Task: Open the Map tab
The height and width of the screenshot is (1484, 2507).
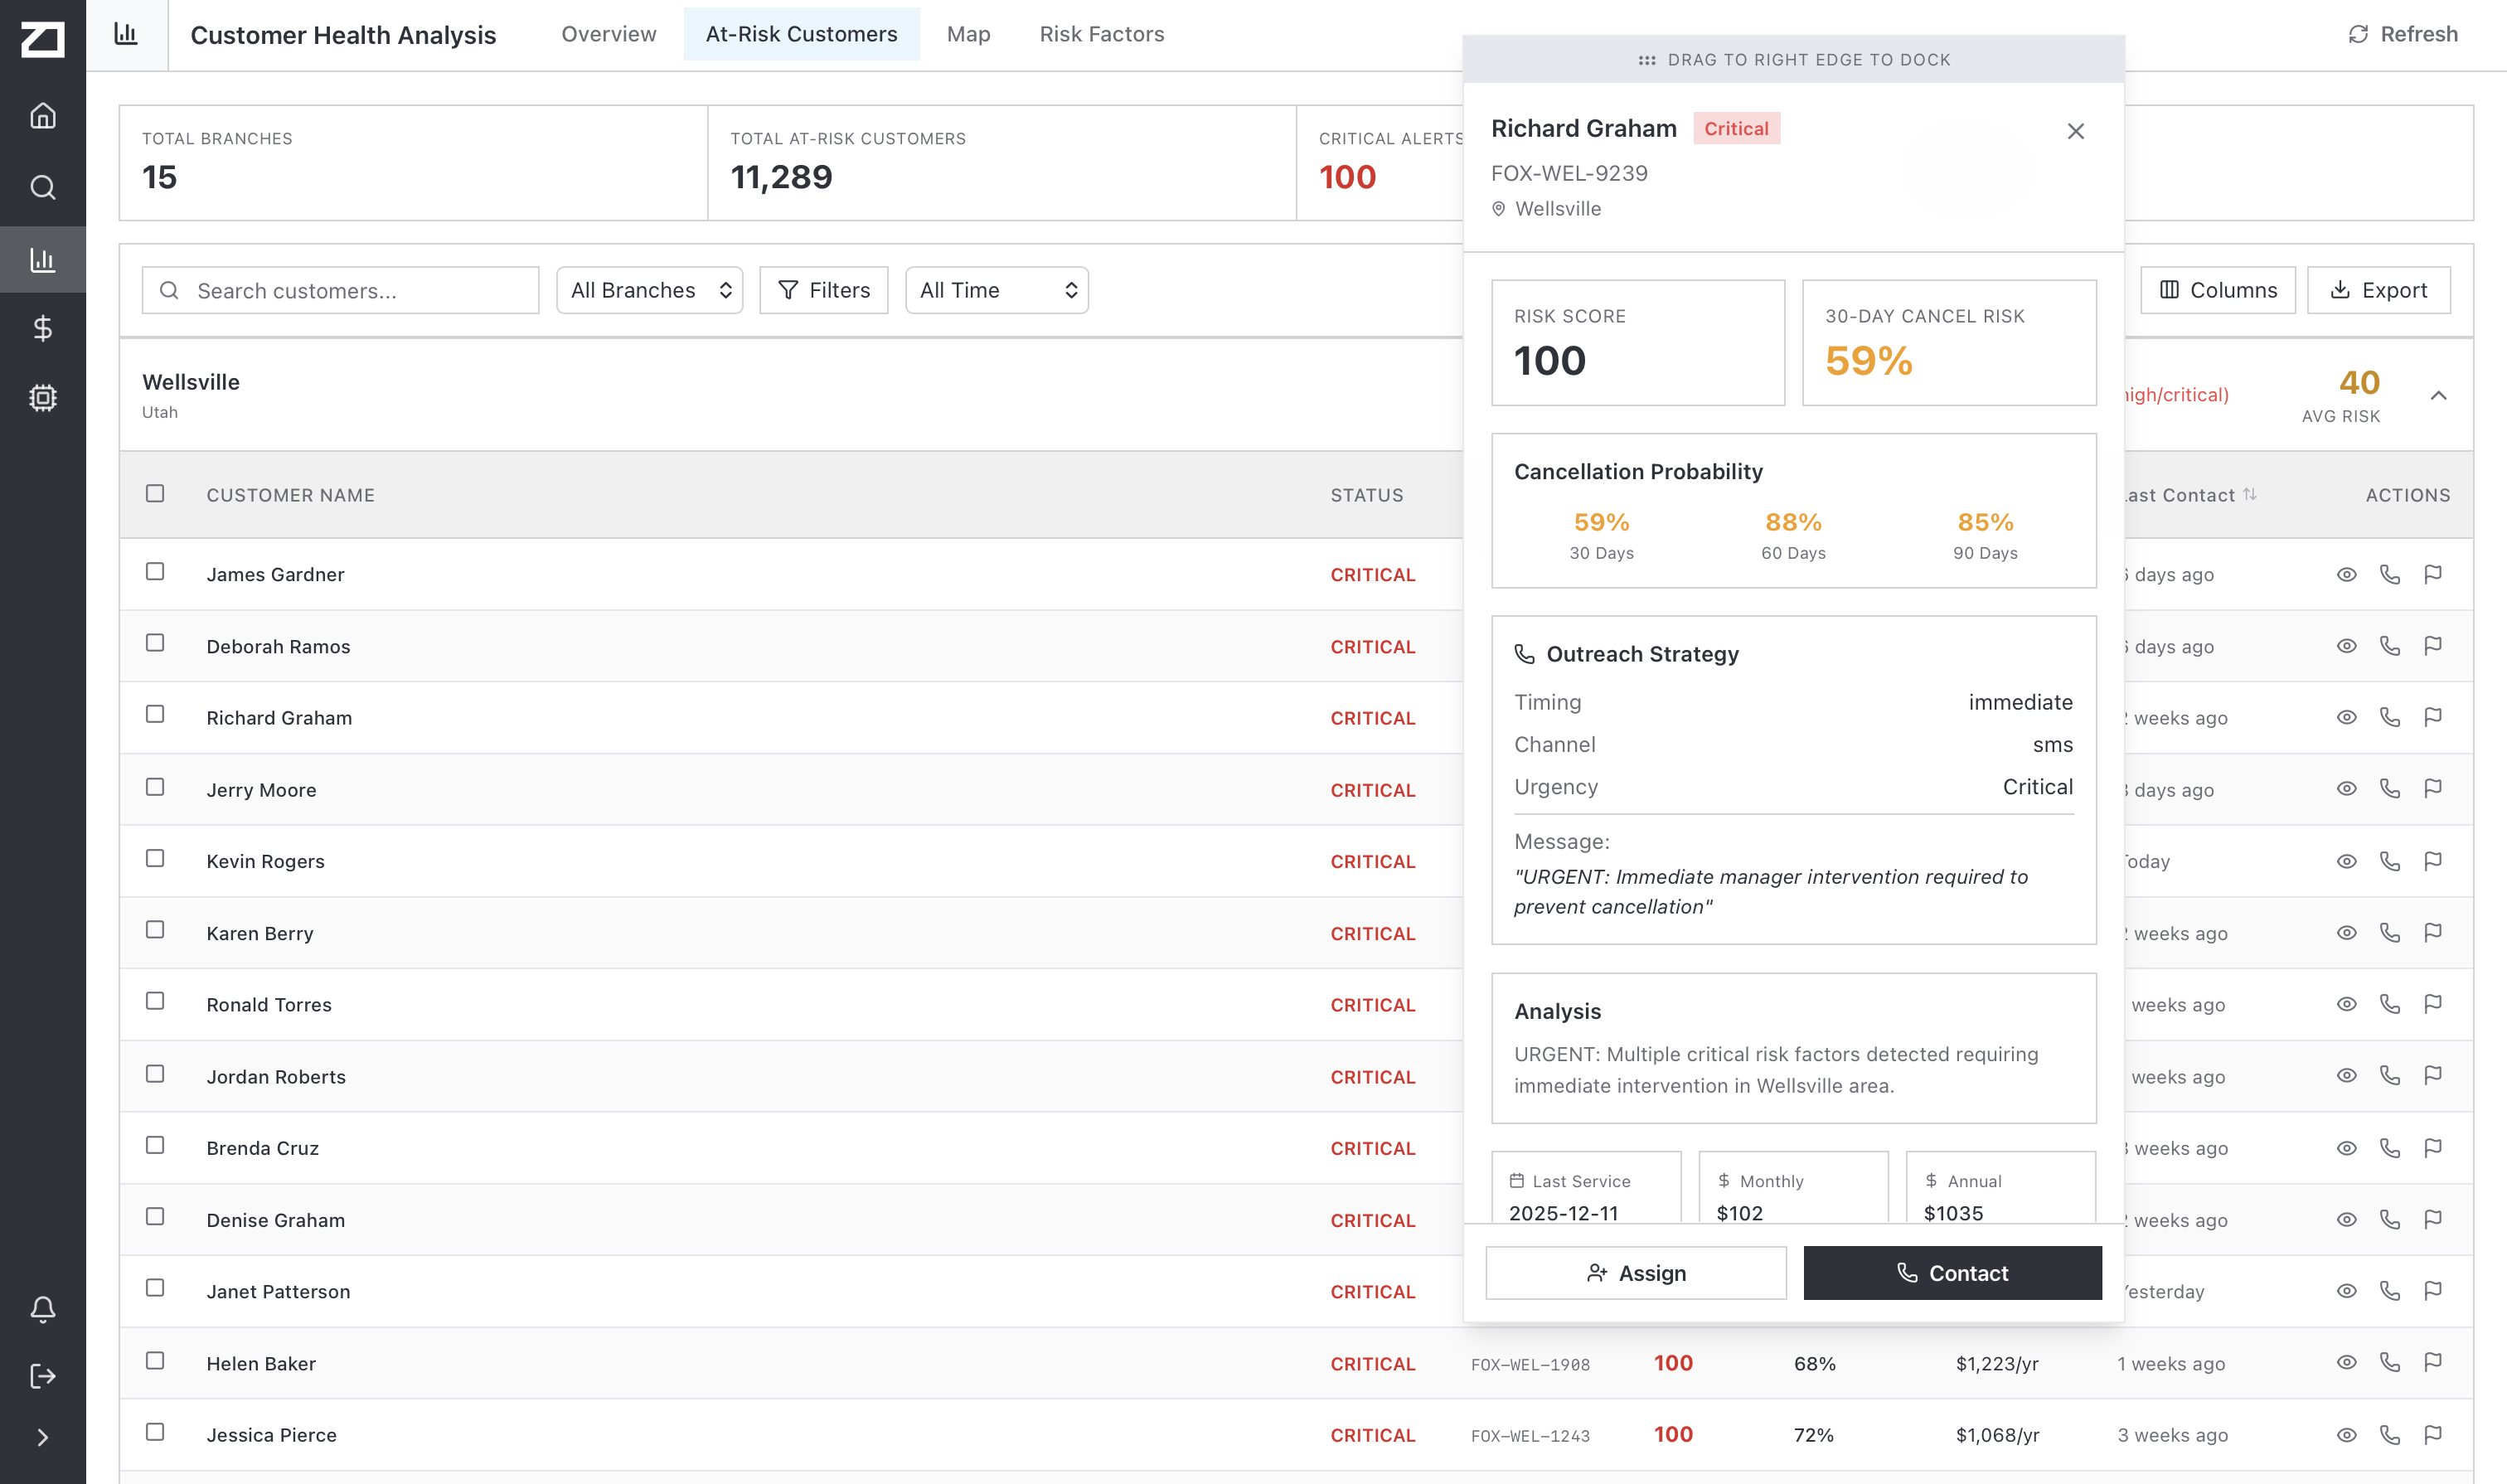Action: click(x=967, y=33)
